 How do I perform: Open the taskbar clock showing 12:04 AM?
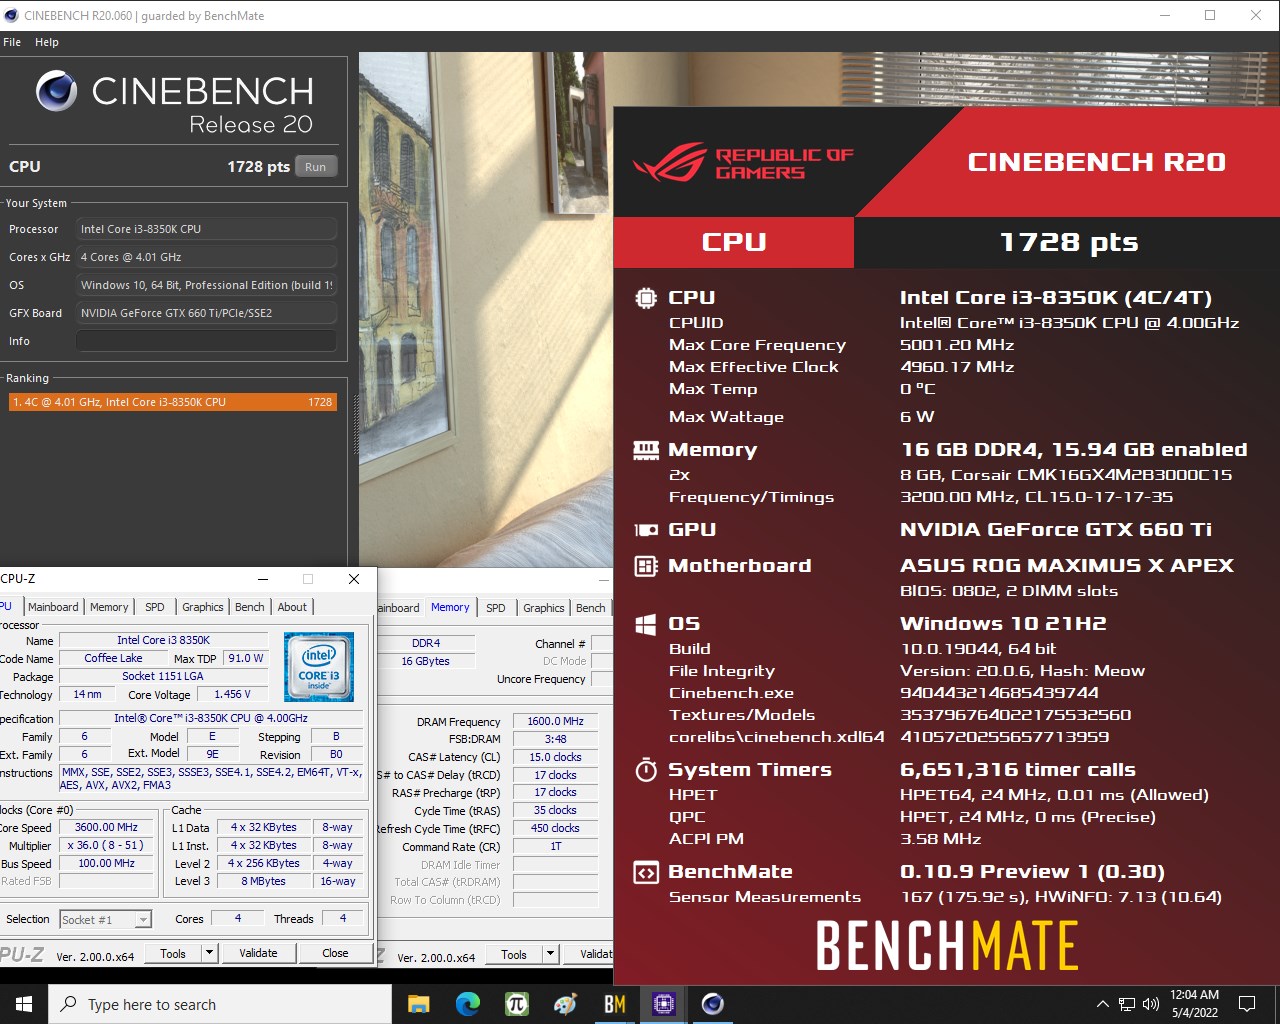(x=1194, y=1004)
